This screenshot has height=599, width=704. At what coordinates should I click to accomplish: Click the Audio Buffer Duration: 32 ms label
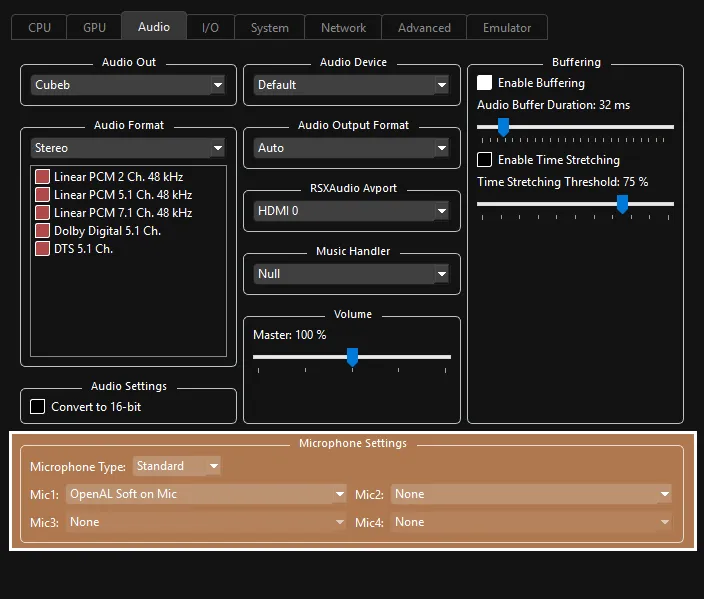point(554,105)
